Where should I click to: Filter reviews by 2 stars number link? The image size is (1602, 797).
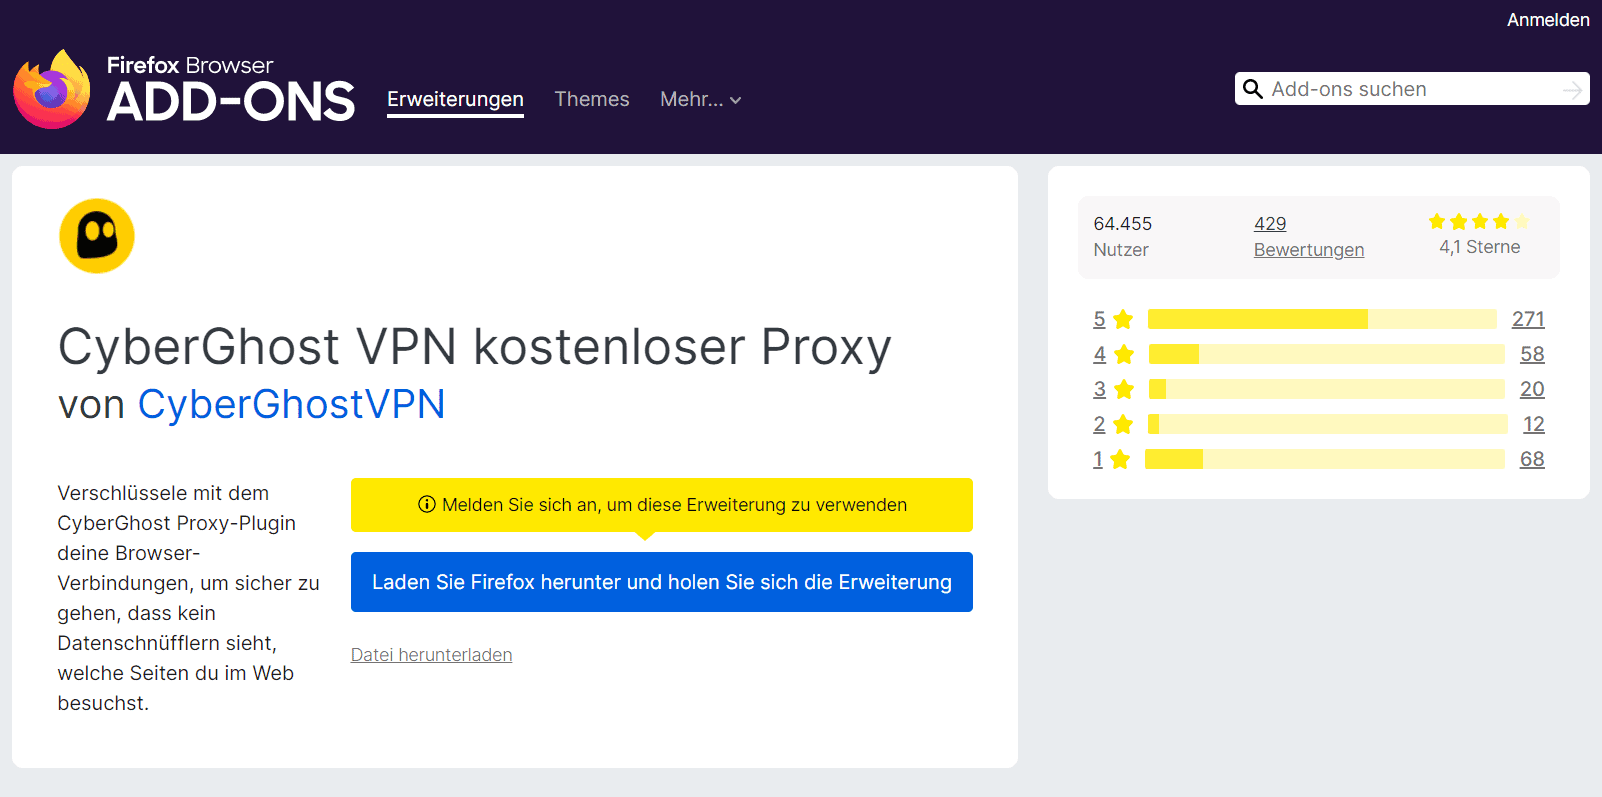[x=1099, y=424]
